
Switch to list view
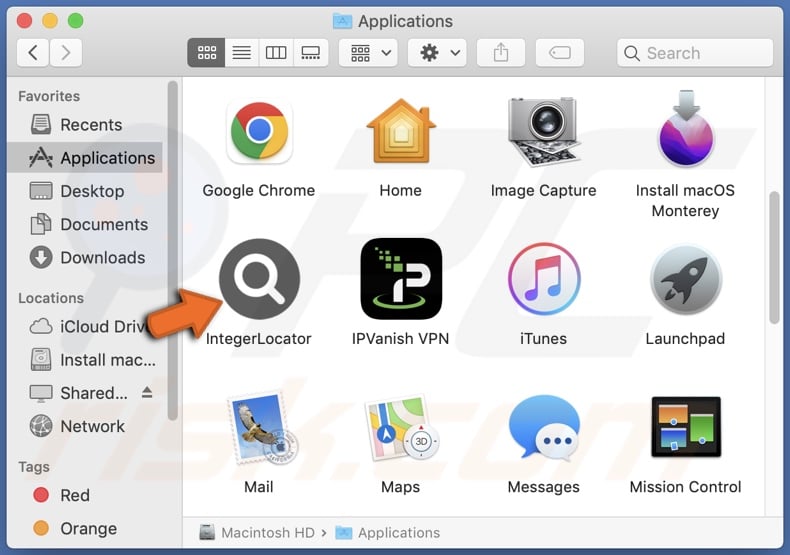242,52
